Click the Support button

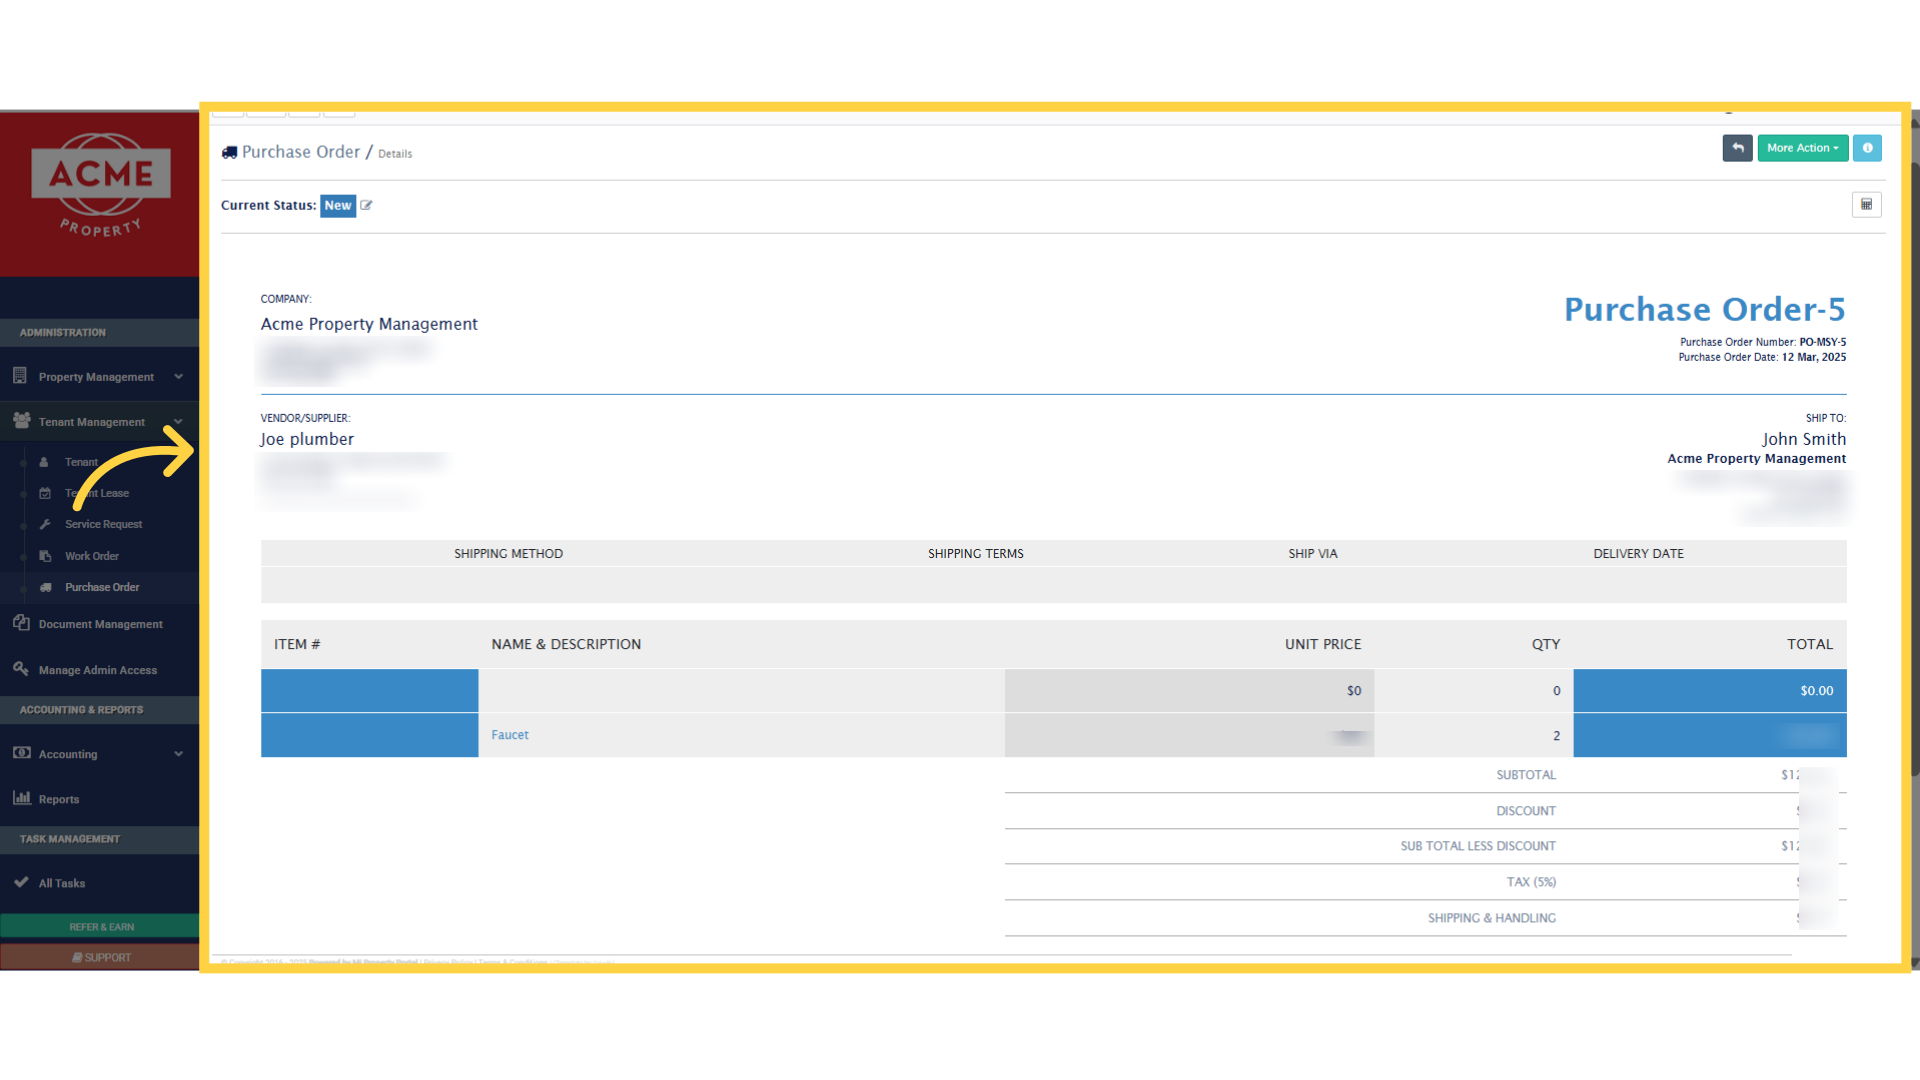point(100,957)
